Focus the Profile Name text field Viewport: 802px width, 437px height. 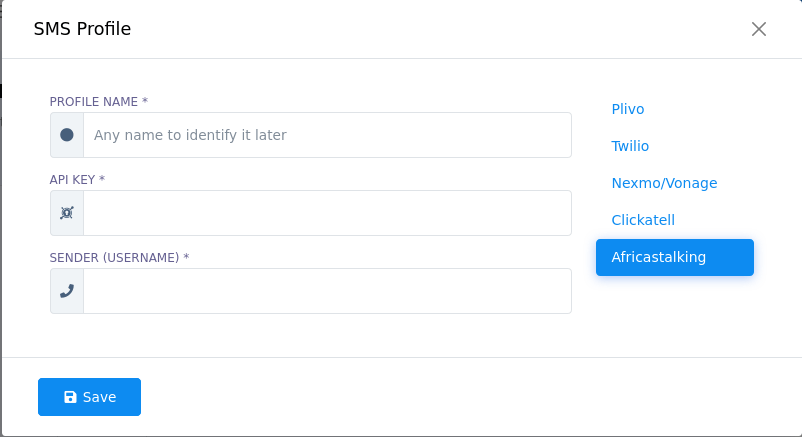click(327, 135)
